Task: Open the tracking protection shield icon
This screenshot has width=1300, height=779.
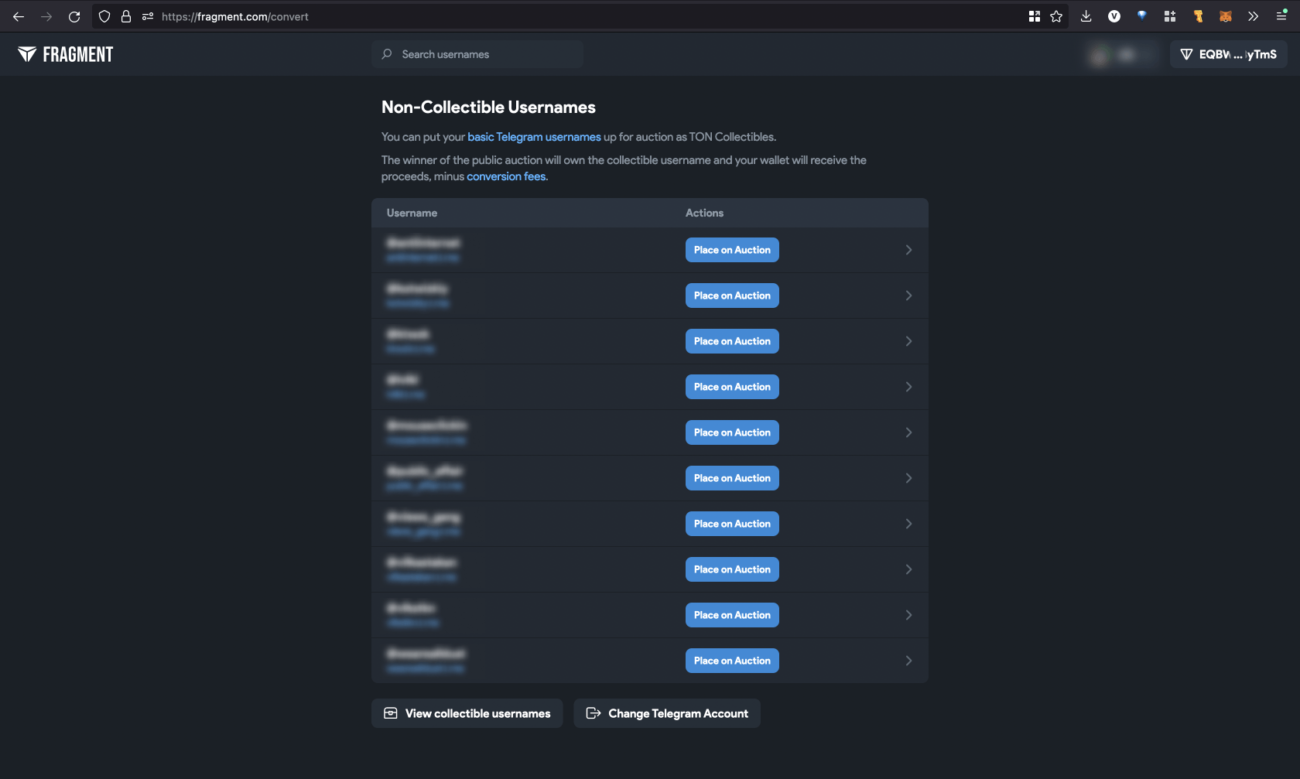Action: pyautogui.click(x=103, y=16)
